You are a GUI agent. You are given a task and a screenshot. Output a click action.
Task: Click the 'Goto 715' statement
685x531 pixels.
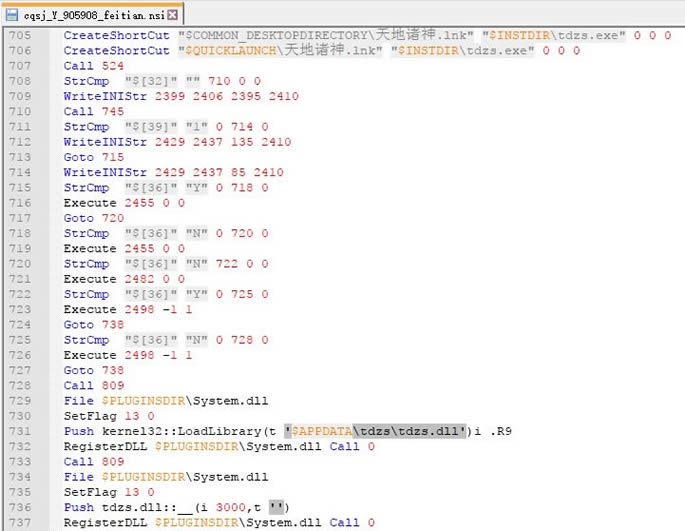pyautogui.click(x=93, y=157)
